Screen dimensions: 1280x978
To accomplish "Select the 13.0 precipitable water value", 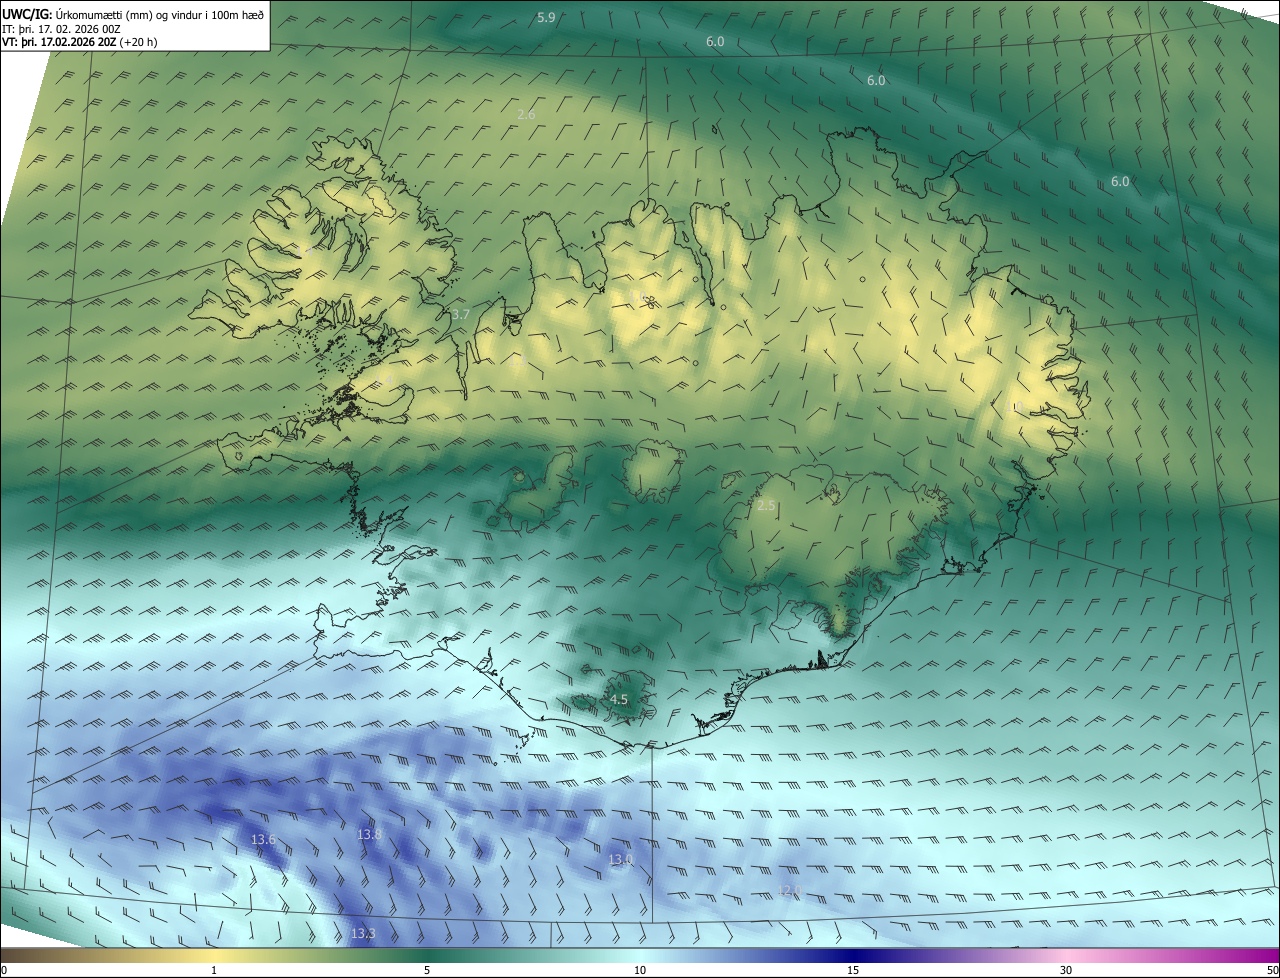I will (620, 859).
